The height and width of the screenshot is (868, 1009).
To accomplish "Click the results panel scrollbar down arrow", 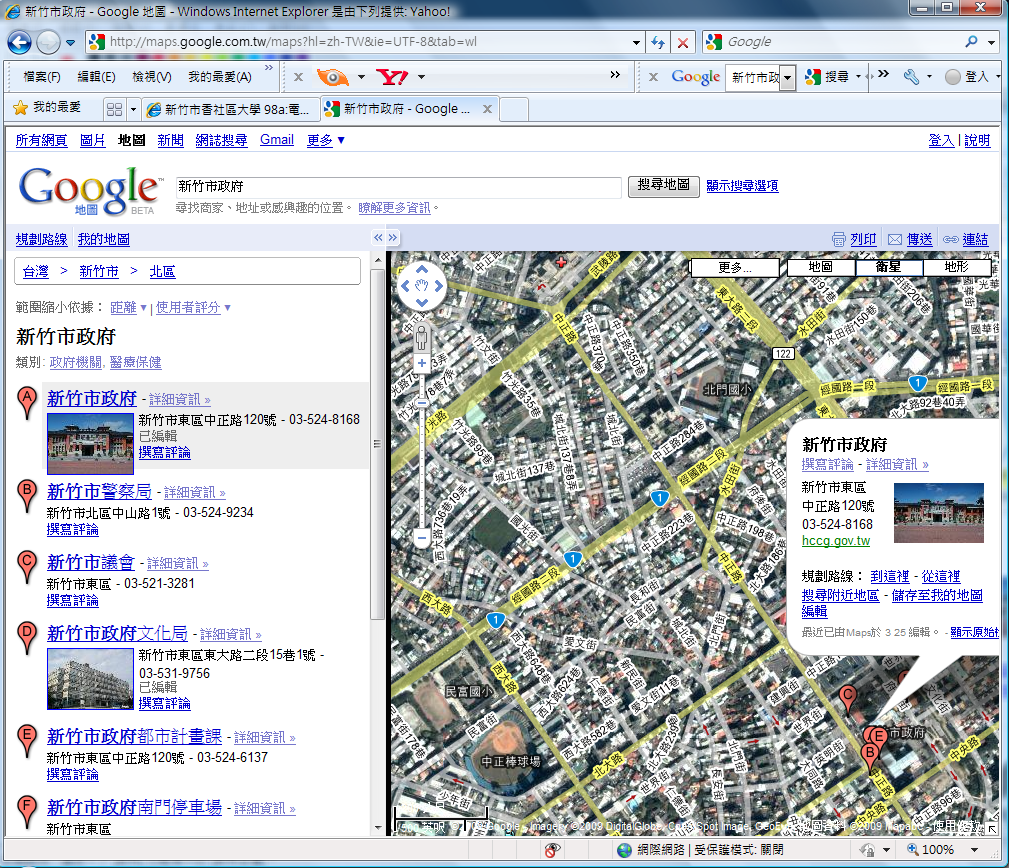I will (378, 827).
